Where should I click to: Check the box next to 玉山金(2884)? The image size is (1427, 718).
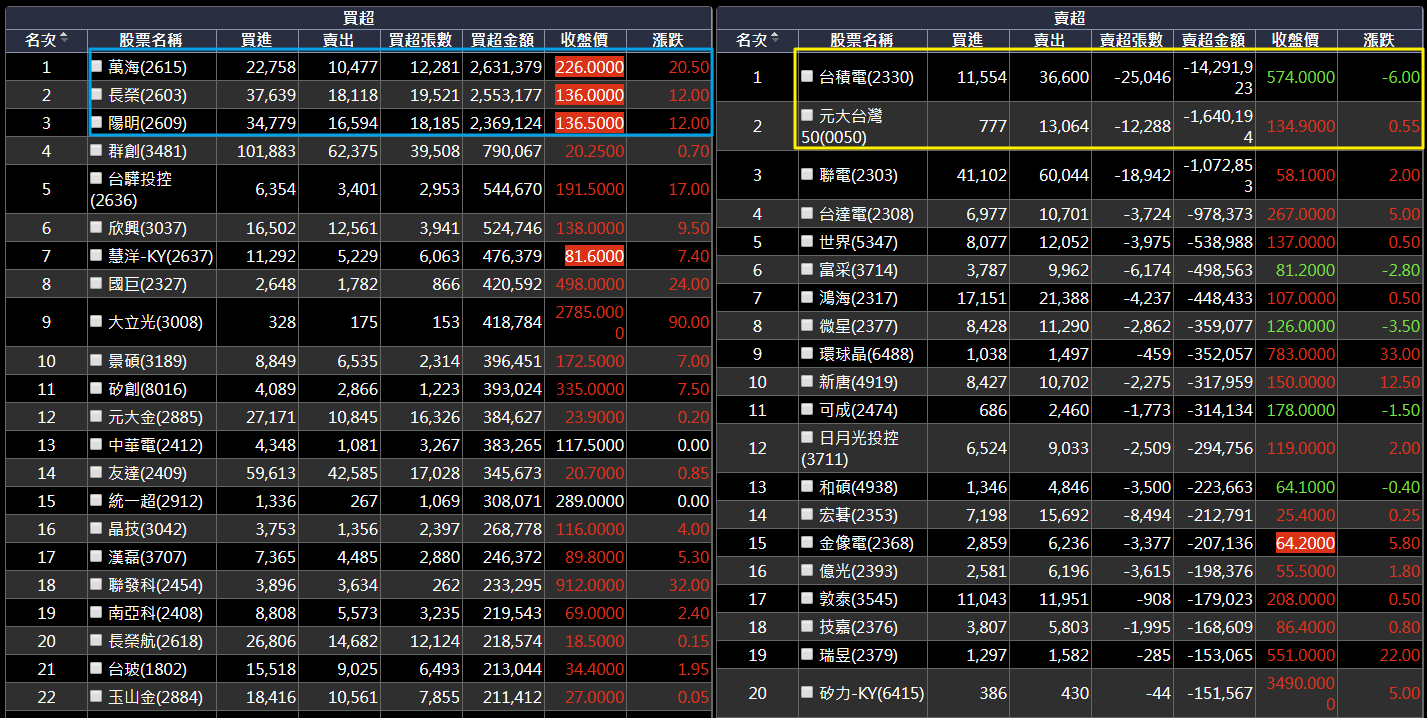coord(97,698)
